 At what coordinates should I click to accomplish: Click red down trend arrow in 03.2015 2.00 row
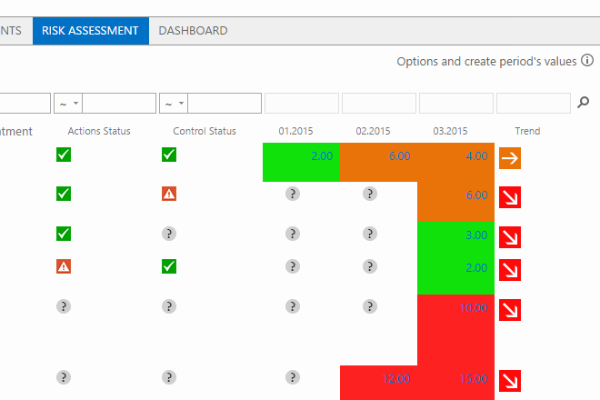pos(510,270)
